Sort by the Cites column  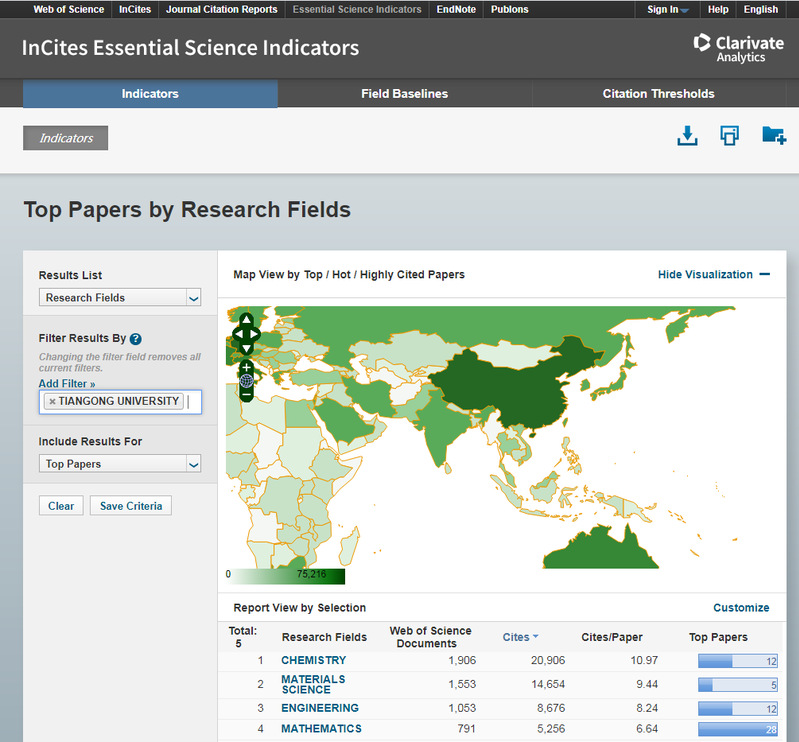click(x=520, y=637)
